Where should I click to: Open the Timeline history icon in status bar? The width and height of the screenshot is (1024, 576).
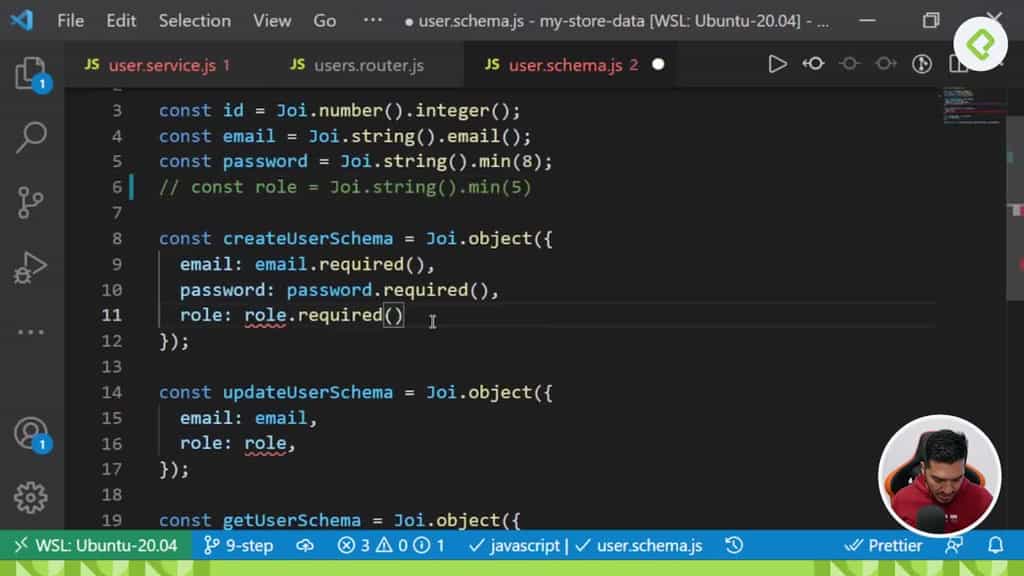(x=734, y=546)
